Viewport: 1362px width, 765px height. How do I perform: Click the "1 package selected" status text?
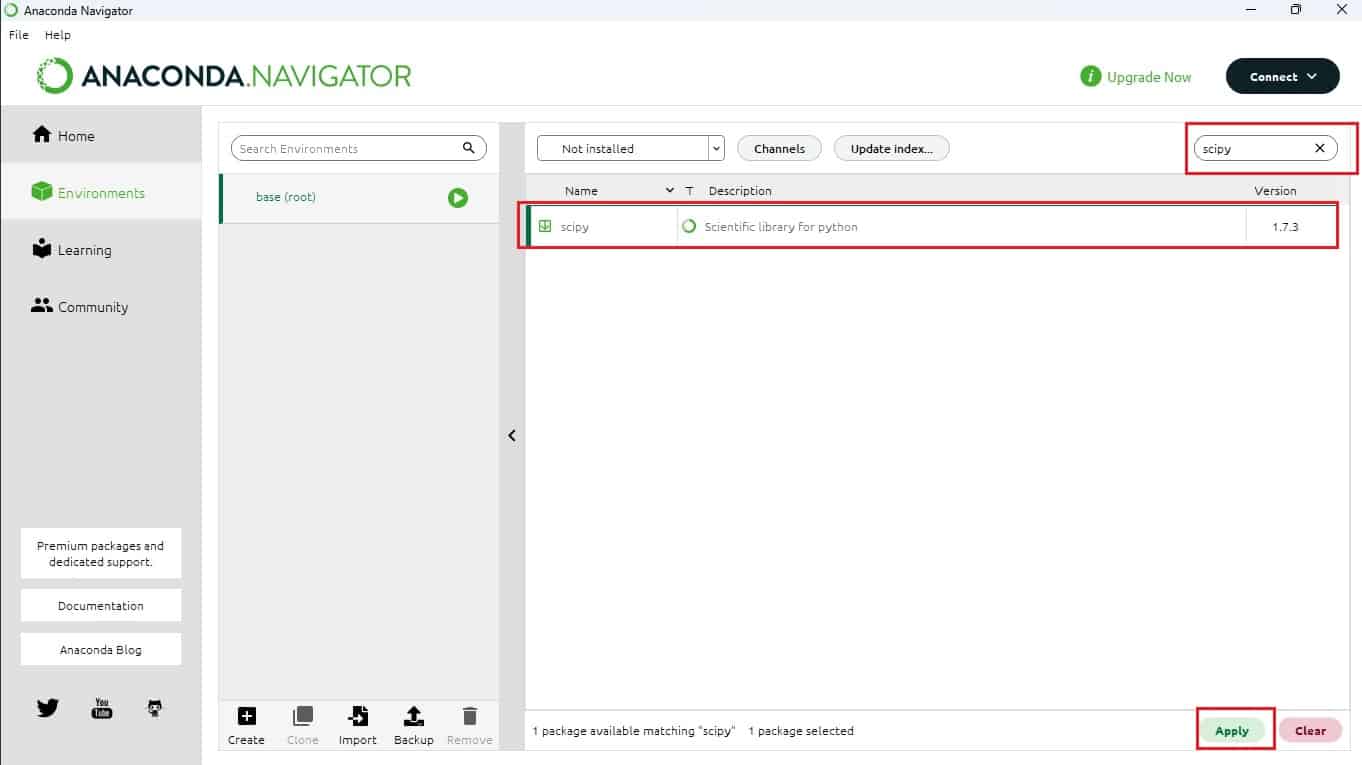(x=801, y=731)
